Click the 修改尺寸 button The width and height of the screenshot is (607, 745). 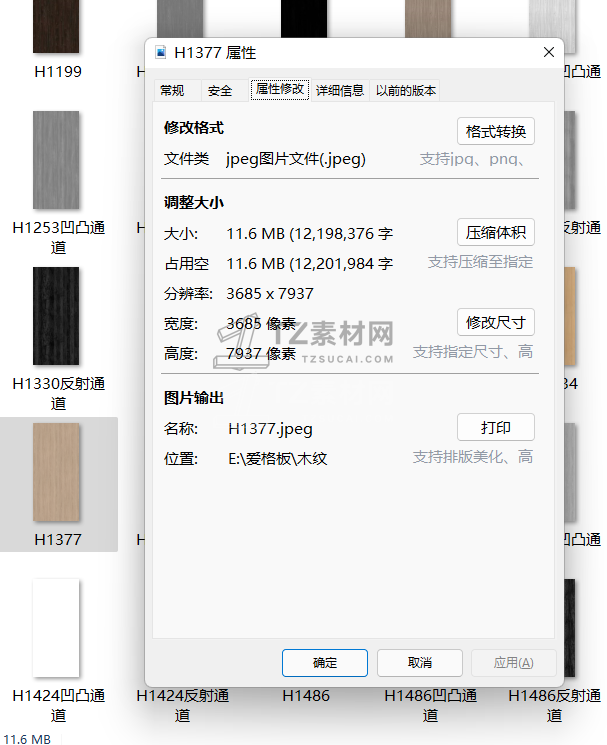(x=495, y=322)
